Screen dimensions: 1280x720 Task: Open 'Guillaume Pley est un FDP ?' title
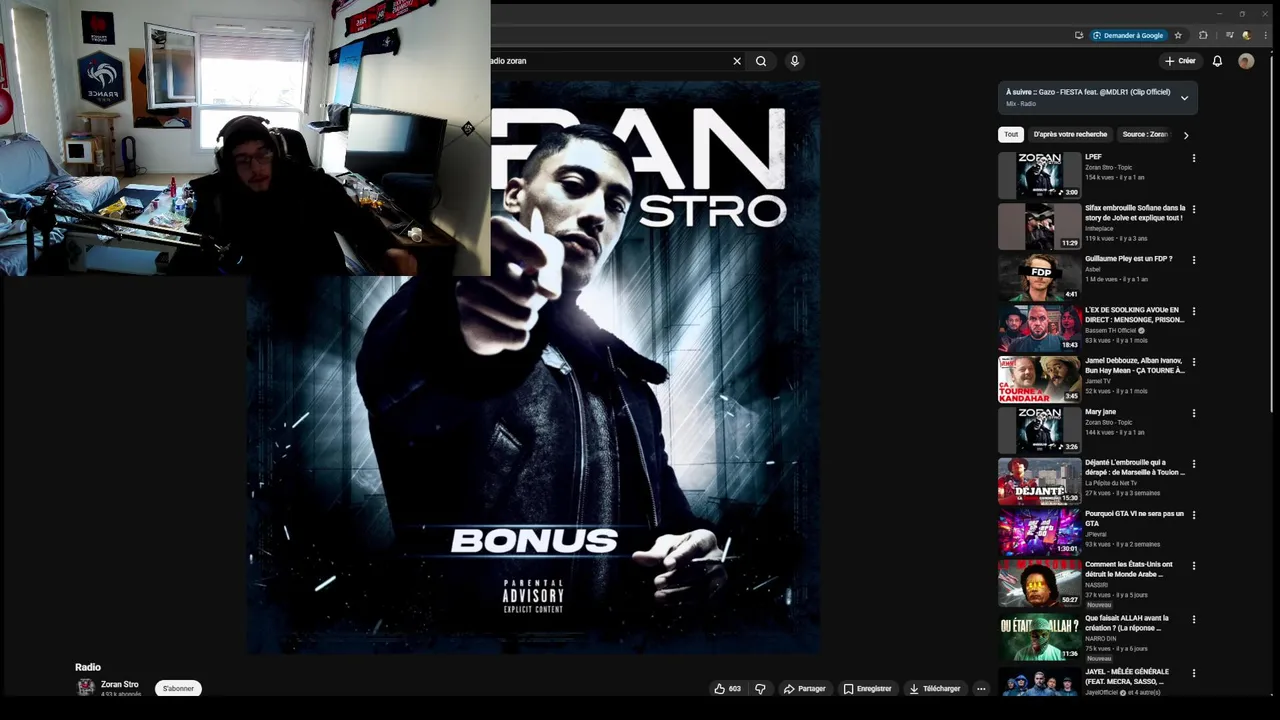pos(1129,259)
